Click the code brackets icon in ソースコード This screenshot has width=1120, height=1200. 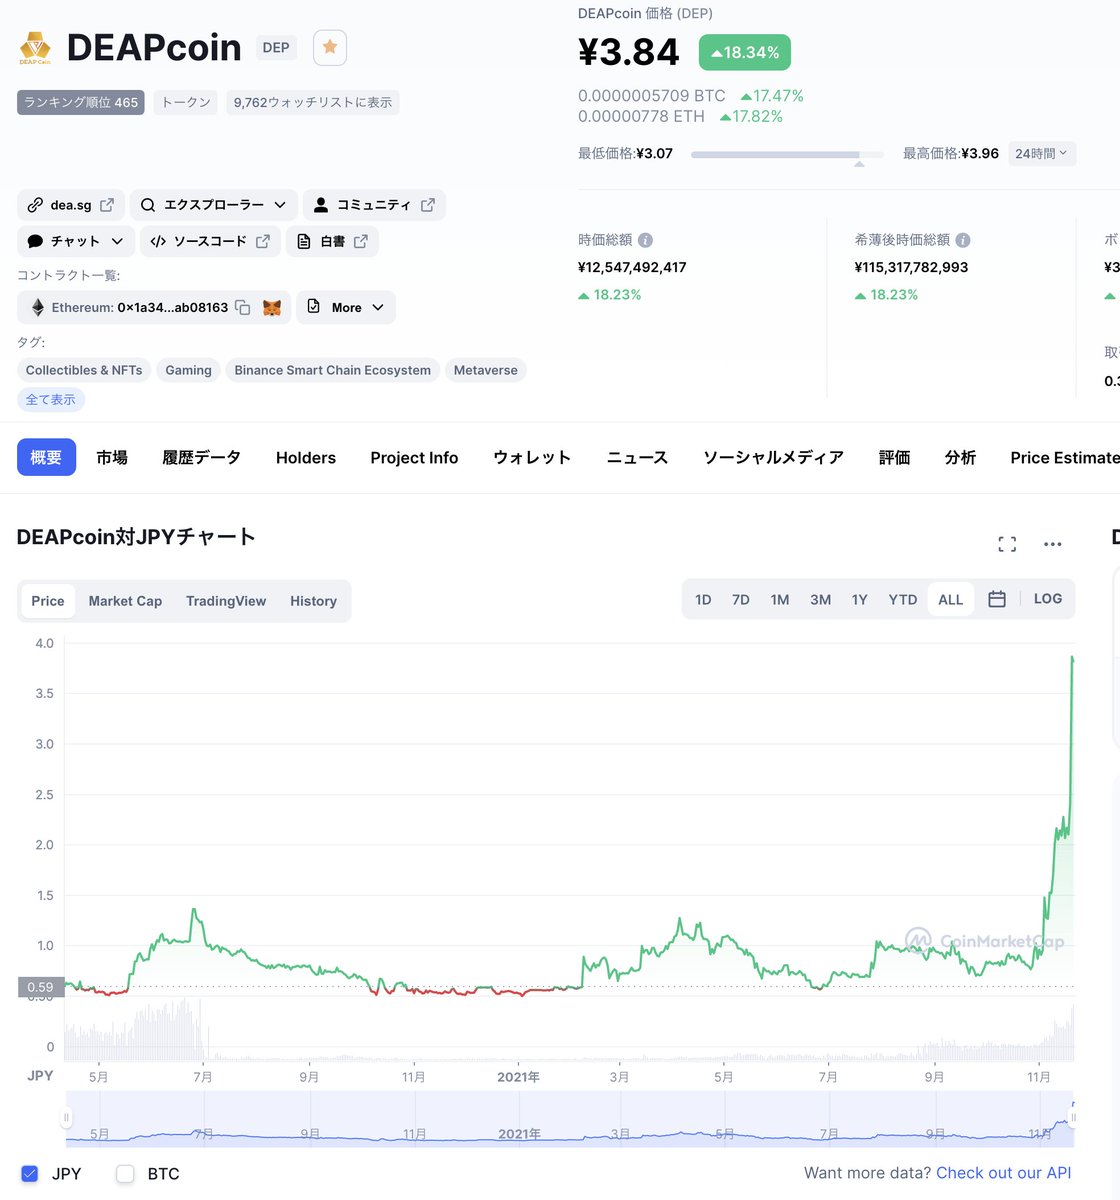pos(158,241)
